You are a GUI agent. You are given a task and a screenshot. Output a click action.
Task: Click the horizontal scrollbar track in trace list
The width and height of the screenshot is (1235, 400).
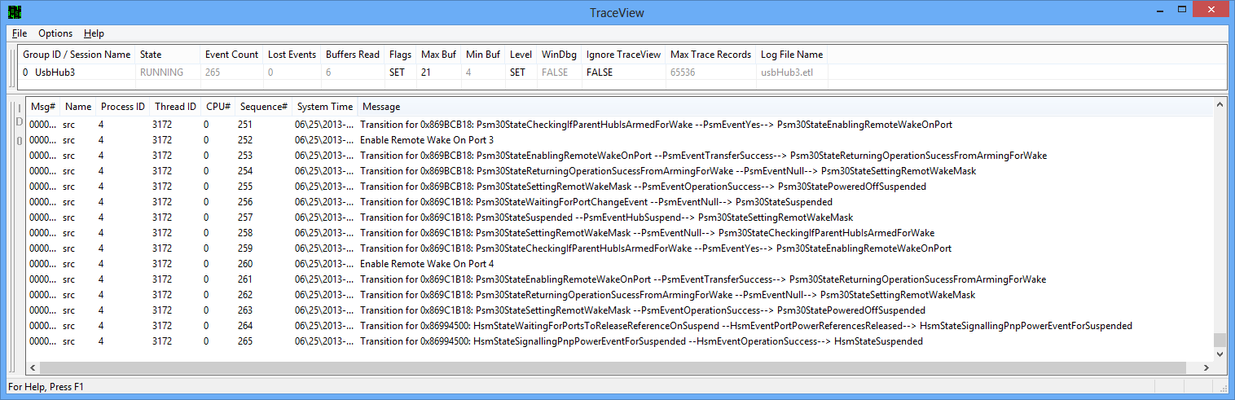(619, 369)
